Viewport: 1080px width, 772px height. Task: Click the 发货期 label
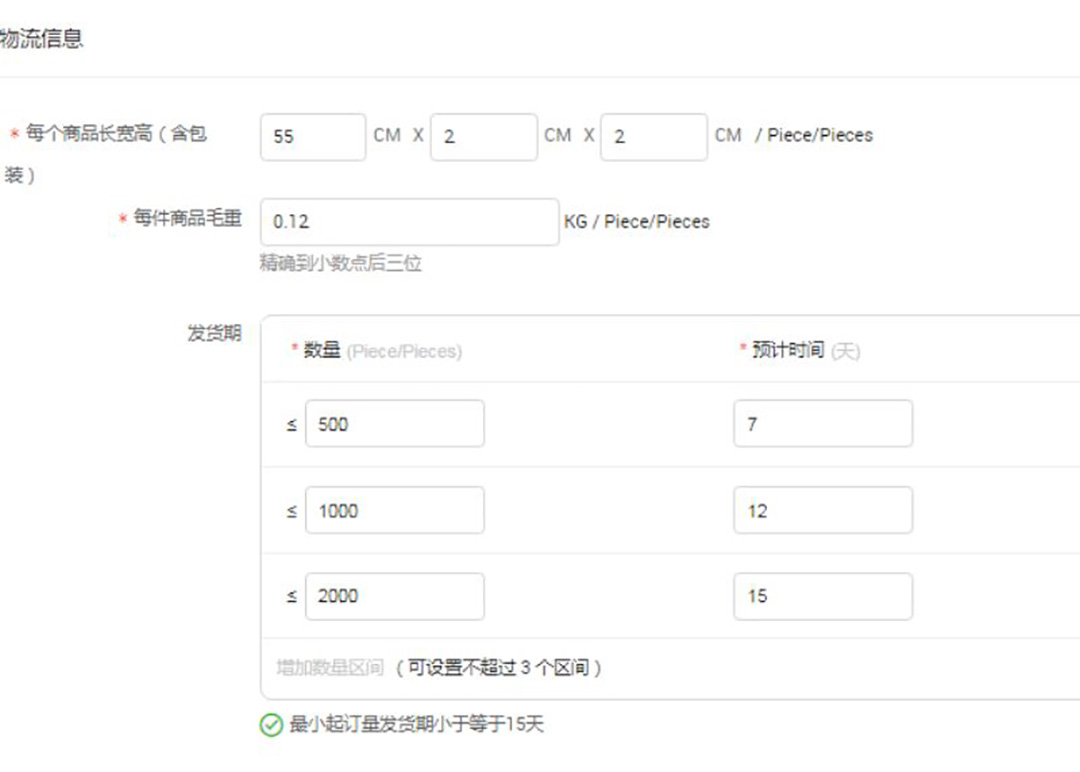[214, 333]
